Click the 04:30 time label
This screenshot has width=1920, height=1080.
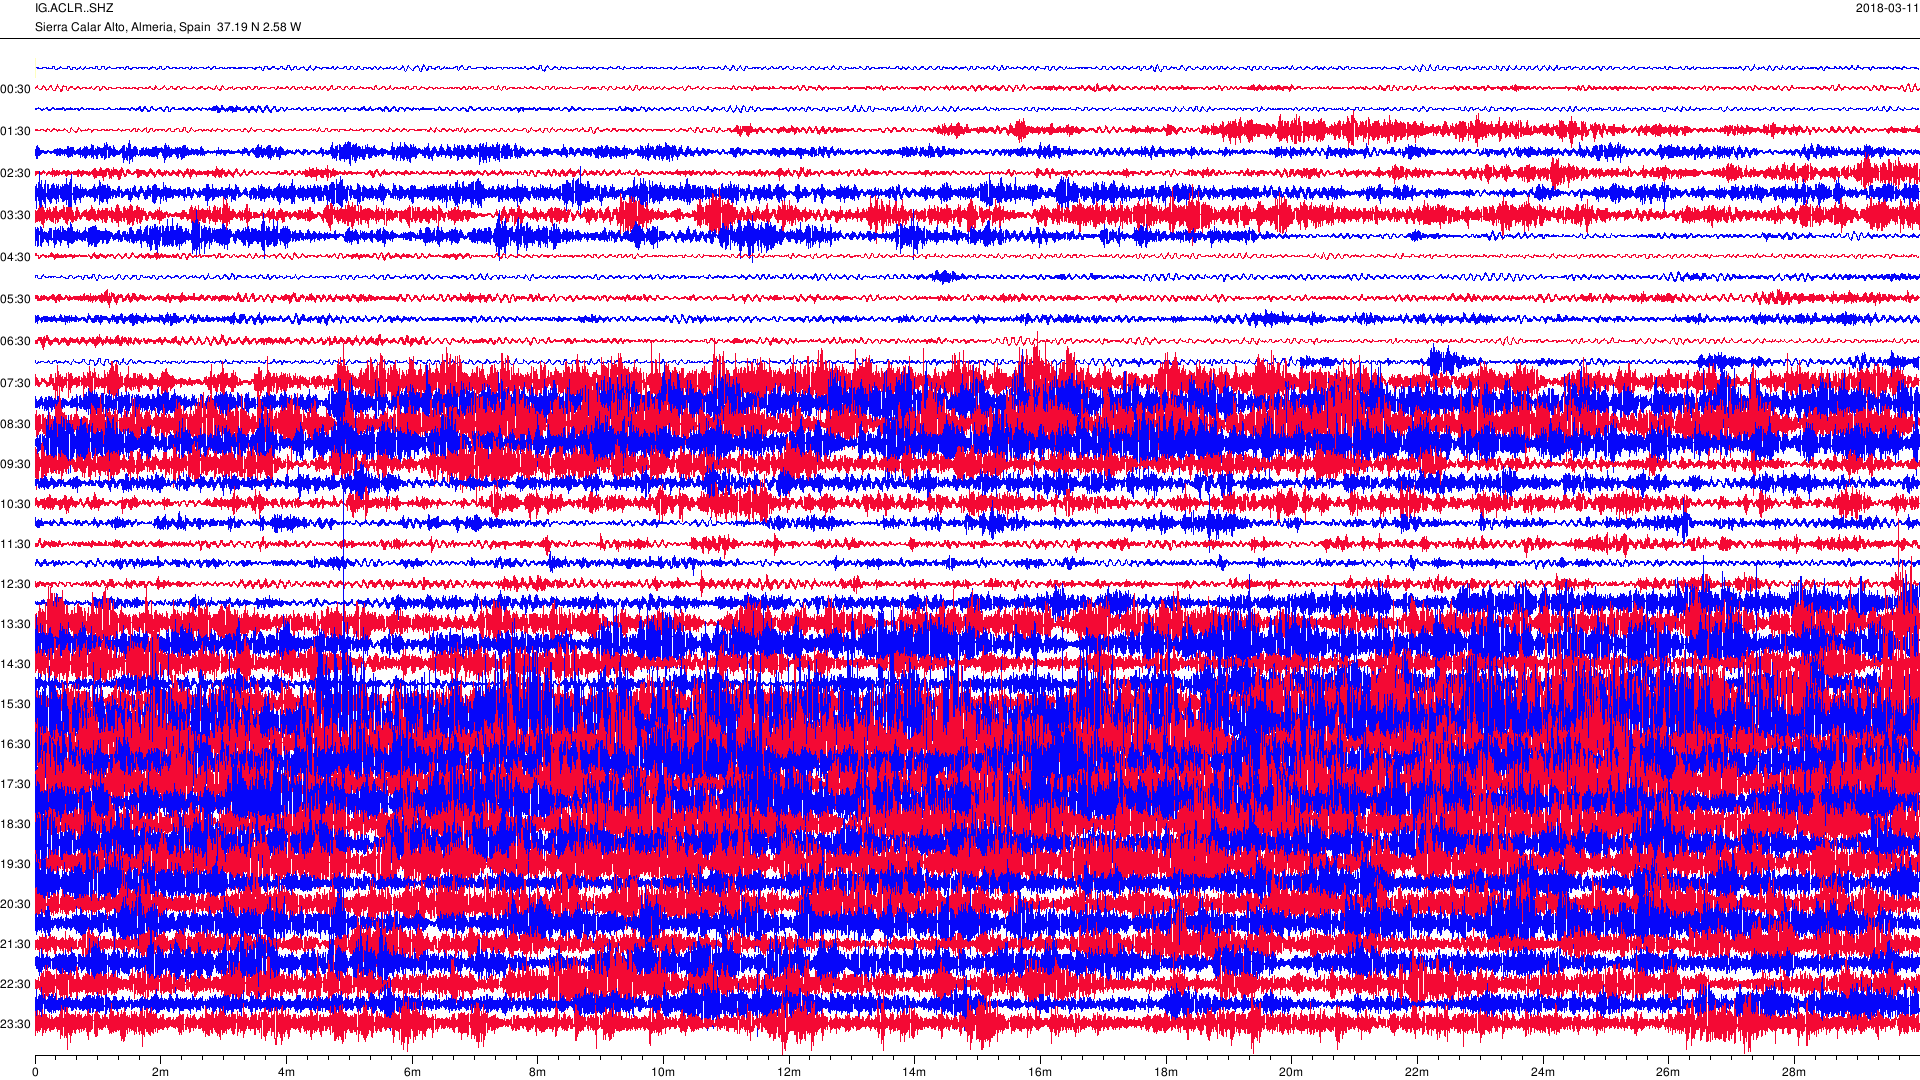coord(15,257)
